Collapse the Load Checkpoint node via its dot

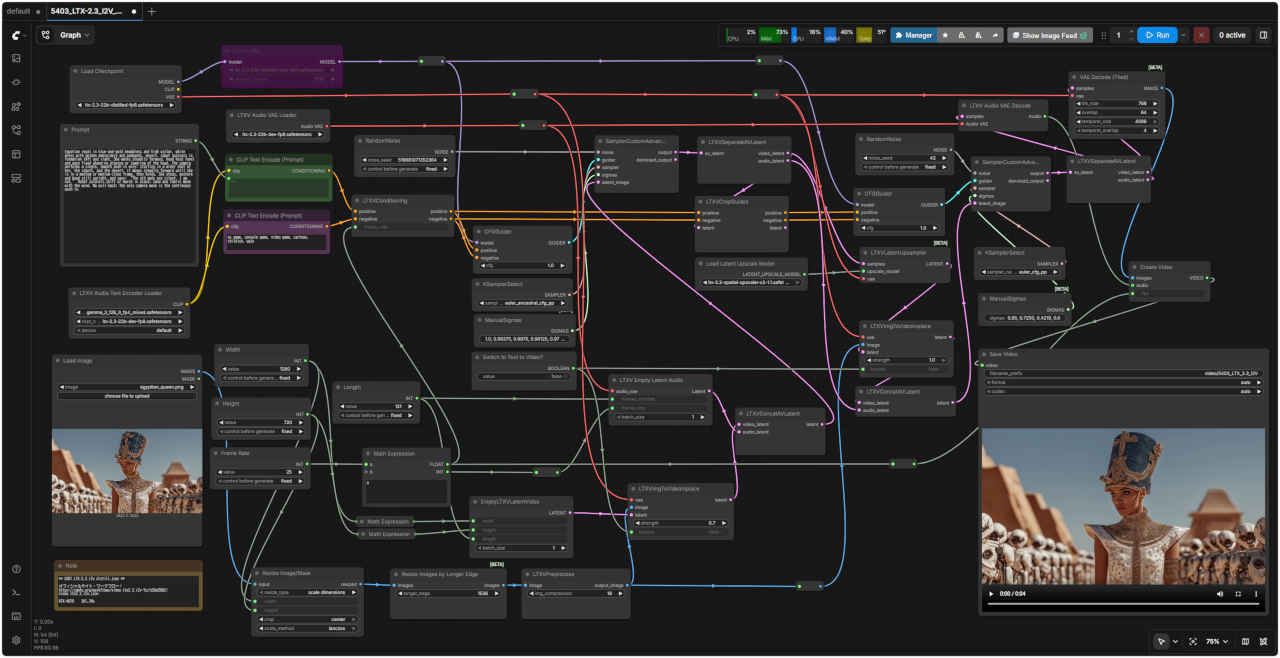pyautogui.click(x=76, y=71)
